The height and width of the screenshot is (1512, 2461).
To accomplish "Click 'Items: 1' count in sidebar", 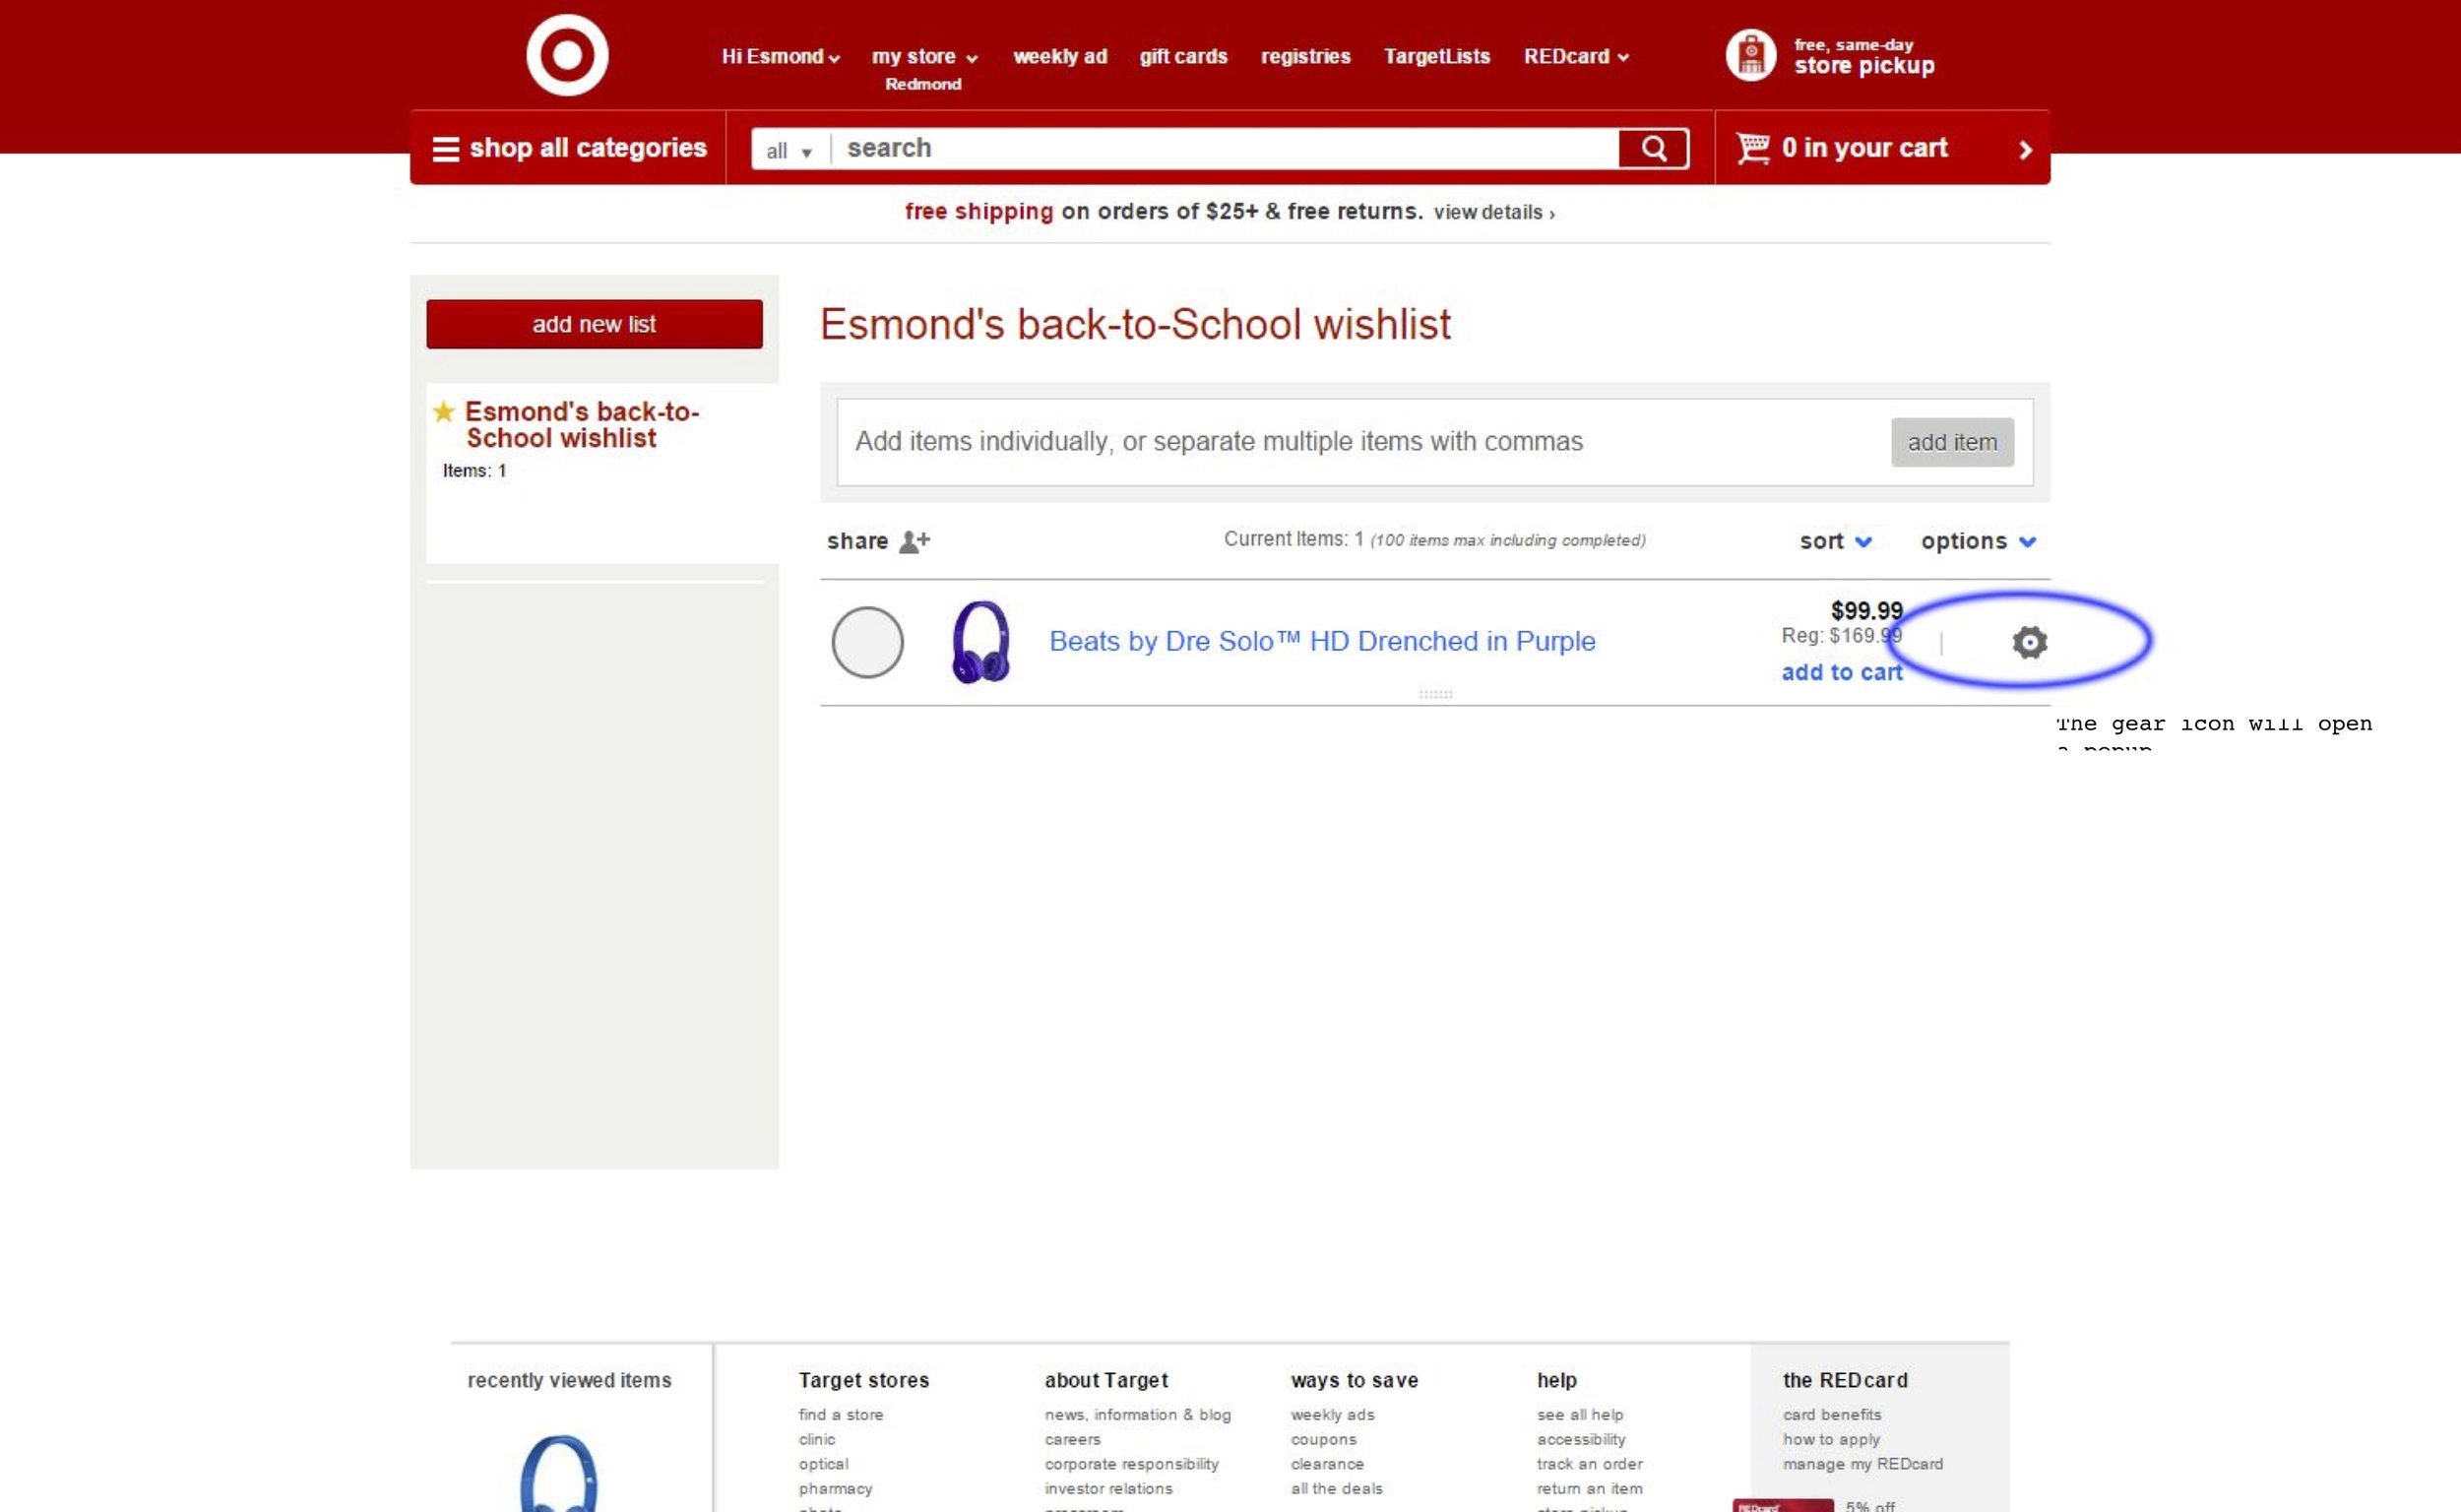I will pos(474,470).
